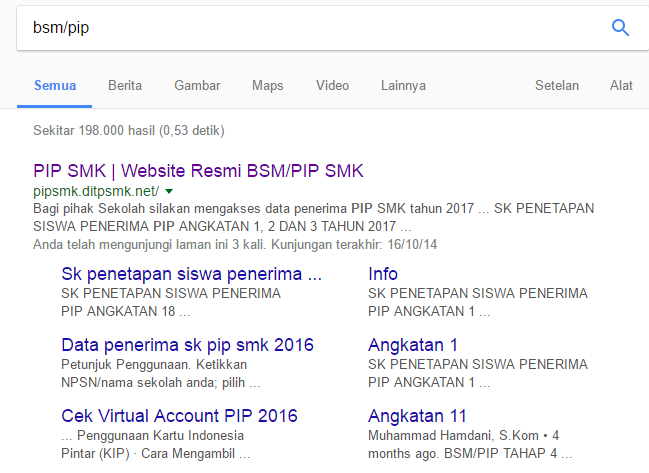The height and width of the screenshot is (473, 649).
Task: Click the 'Sekitar 198.000 hasil' result count
Action: pos(129,131)
